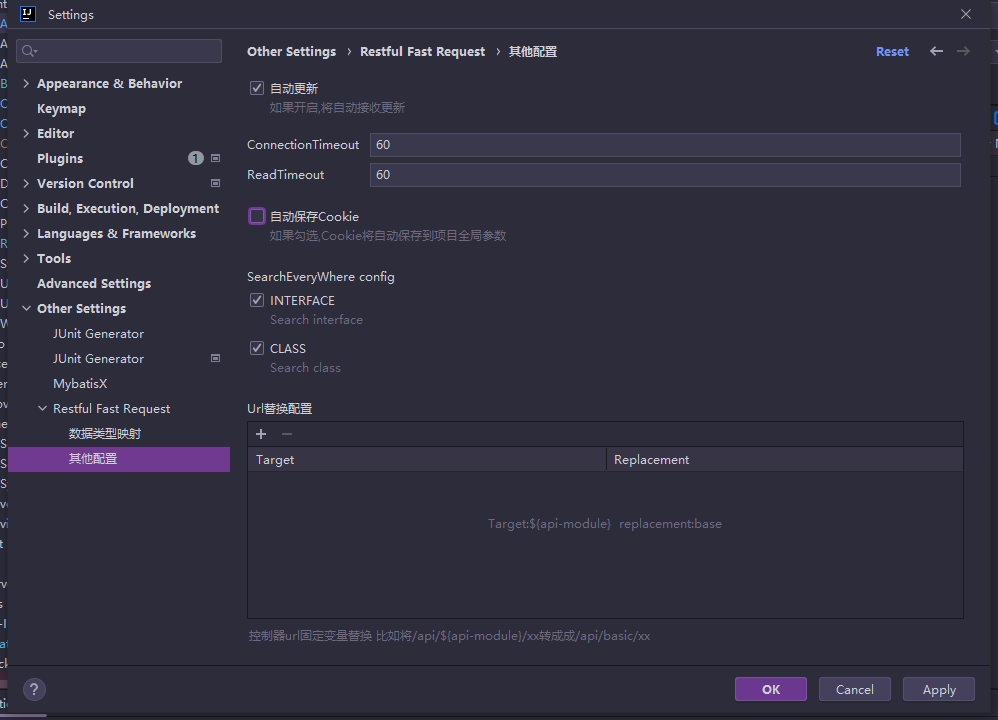
Task: Click the Reset link
Action: pyautogui.click(x=891, y=51)
